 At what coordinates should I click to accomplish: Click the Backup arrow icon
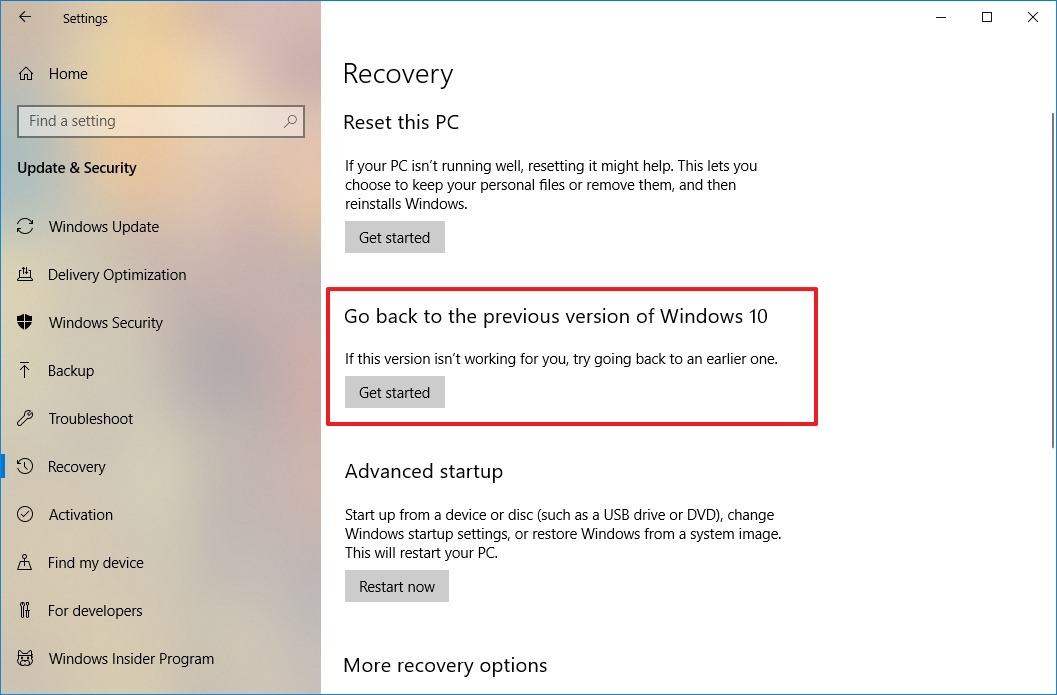click(x=26, y=371)
